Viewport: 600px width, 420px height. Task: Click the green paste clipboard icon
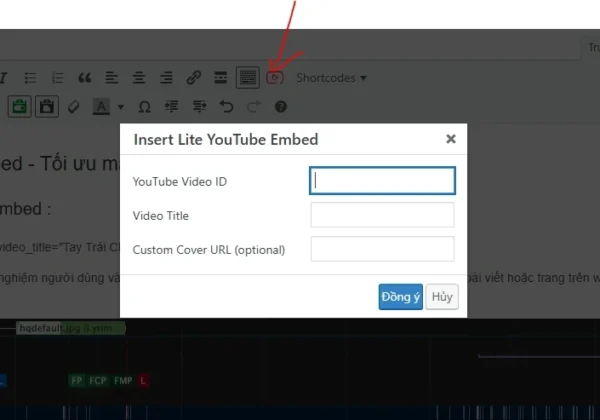(20, 106)
